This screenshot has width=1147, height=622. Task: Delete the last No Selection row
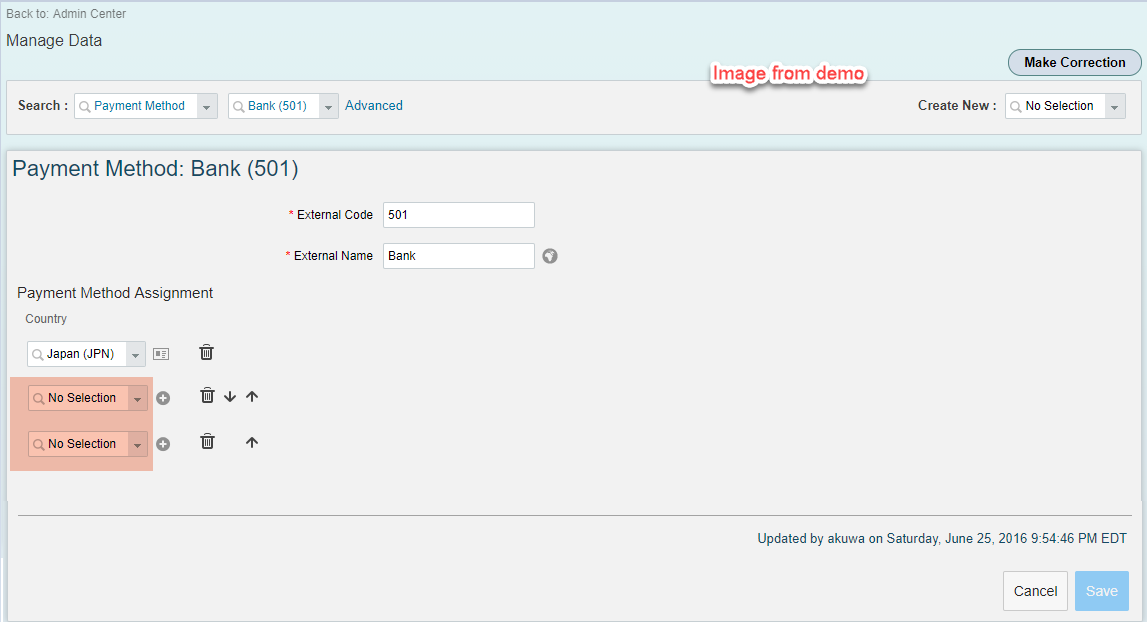(208, 442)
